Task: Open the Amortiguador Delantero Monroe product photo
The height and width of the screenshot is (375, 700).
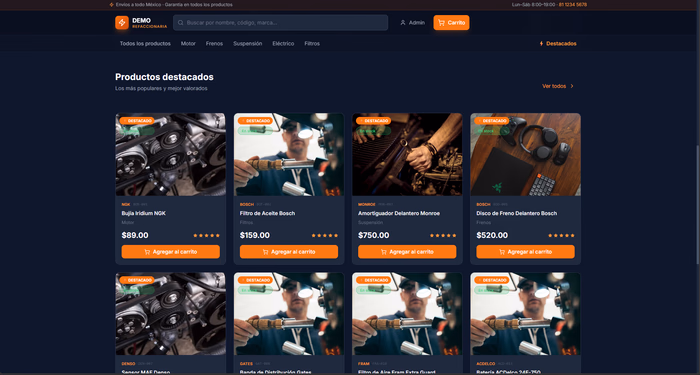Action: 407,154
